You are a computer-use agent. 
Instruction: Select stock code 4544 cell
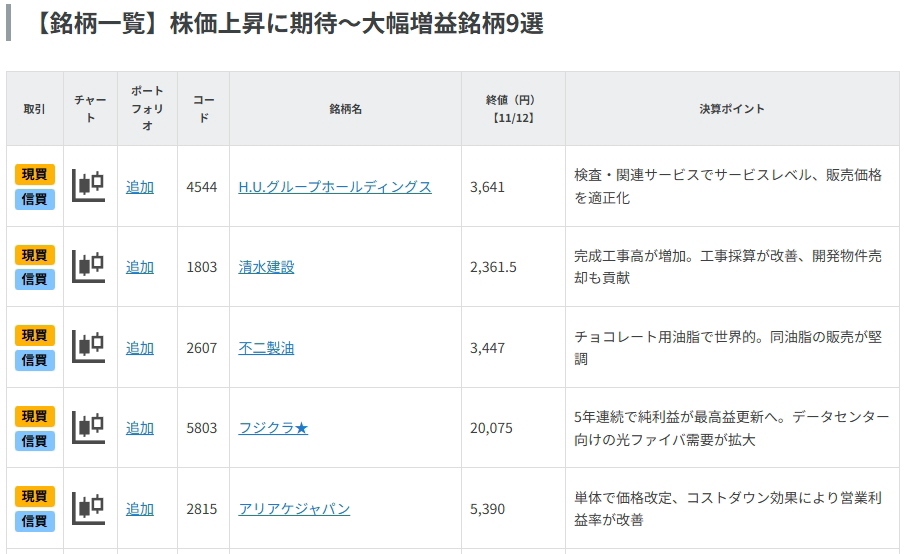point(201,187)
